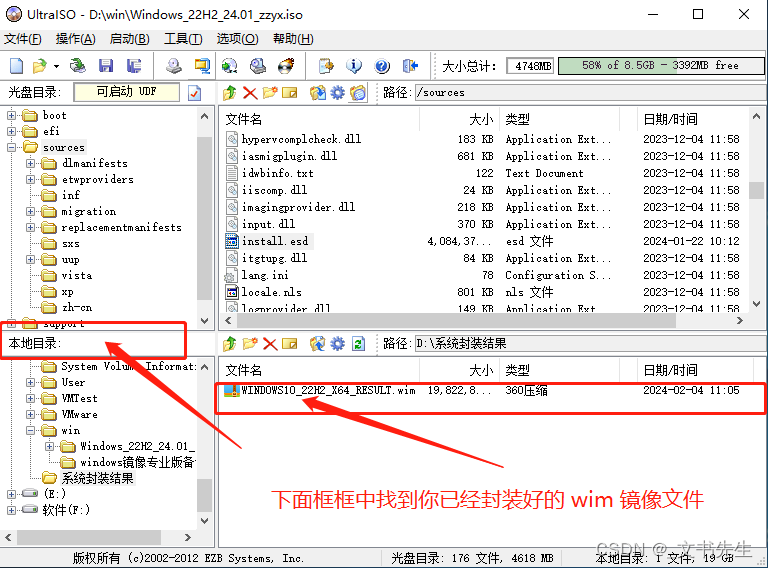
Task: Click the highlighted folder icon left of /sources path
Action: [358, 93]
